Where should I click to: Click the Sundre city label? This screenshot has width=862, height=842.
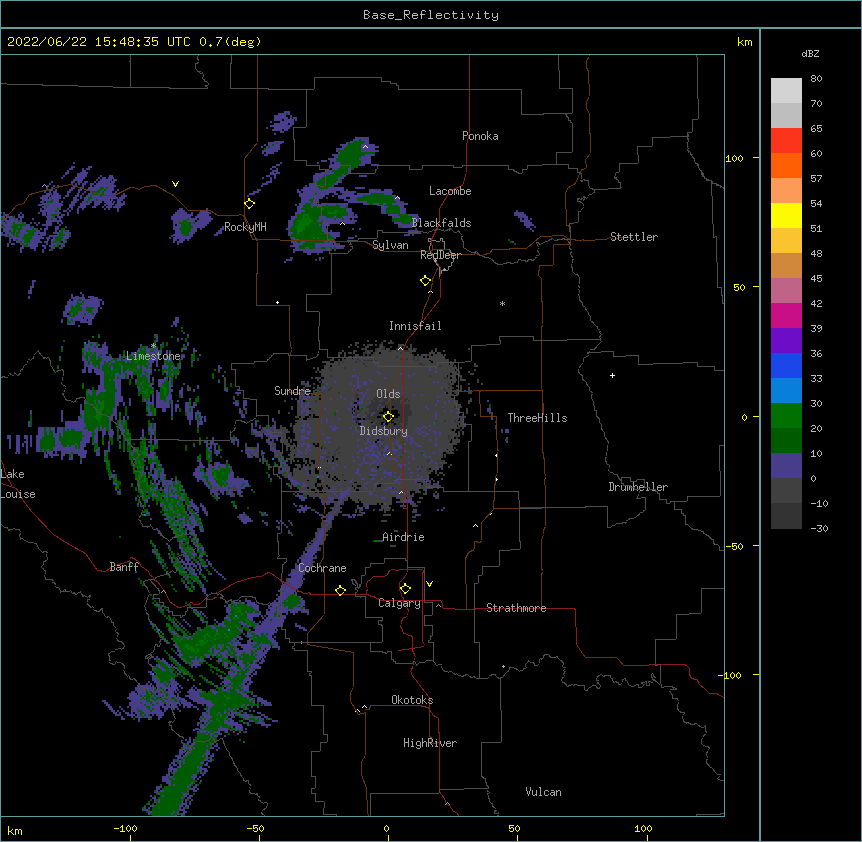[x=292, y=391]
